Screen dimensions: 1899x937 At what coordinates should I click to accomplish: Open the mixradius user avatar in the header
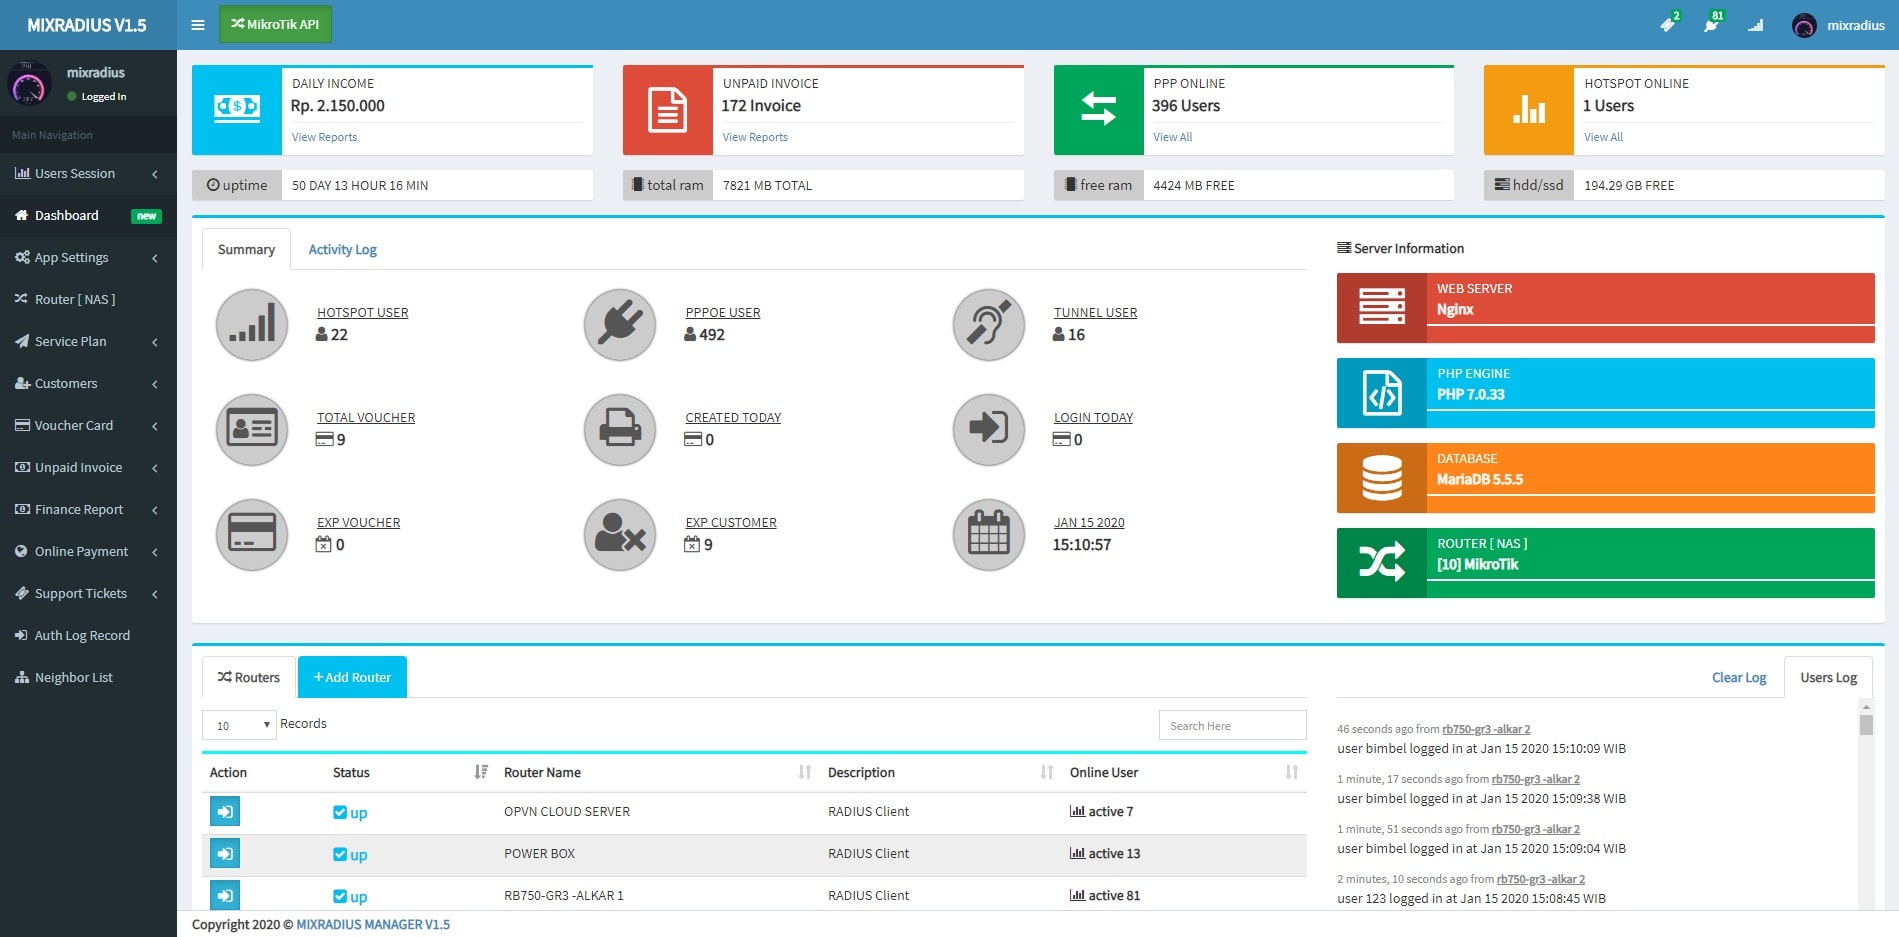pos(1804,25)
